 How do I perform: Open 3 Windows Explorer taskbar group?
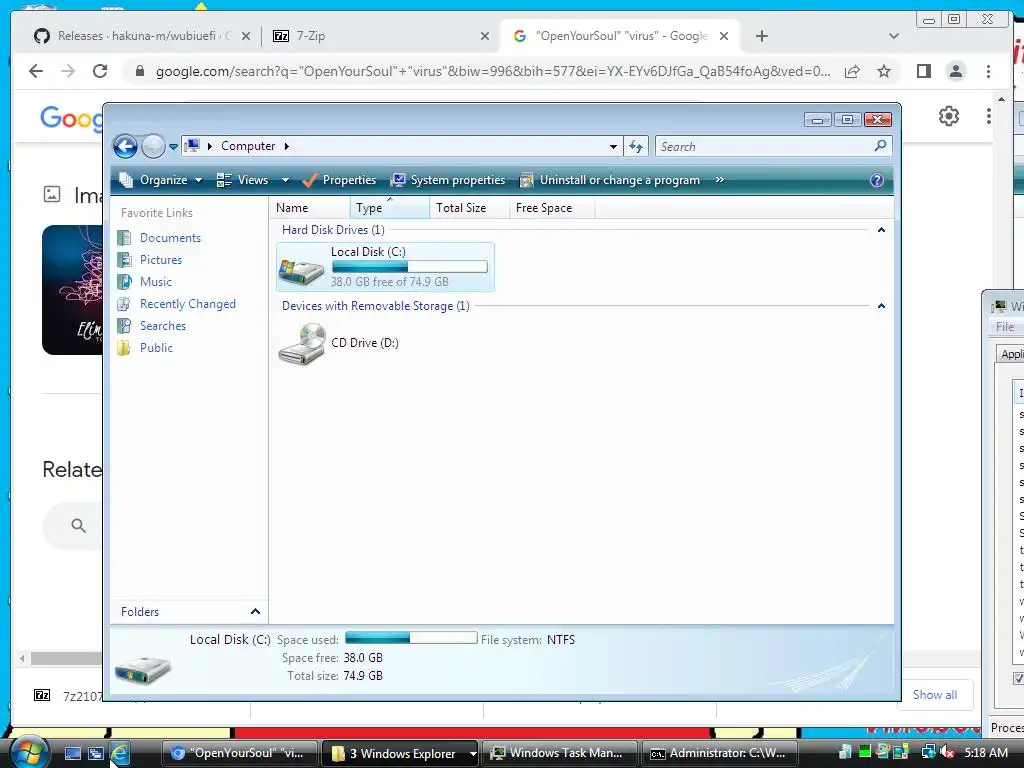(x=400, y=753)
